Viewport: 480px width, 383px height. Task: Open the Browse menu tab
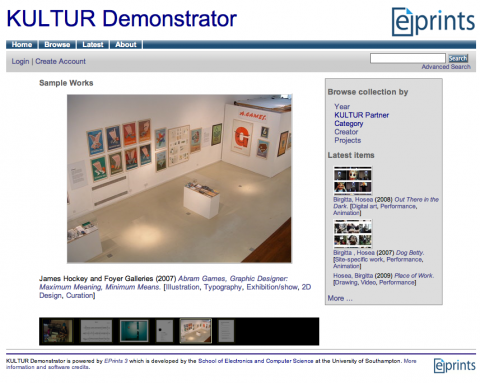[x=57, y=45]
